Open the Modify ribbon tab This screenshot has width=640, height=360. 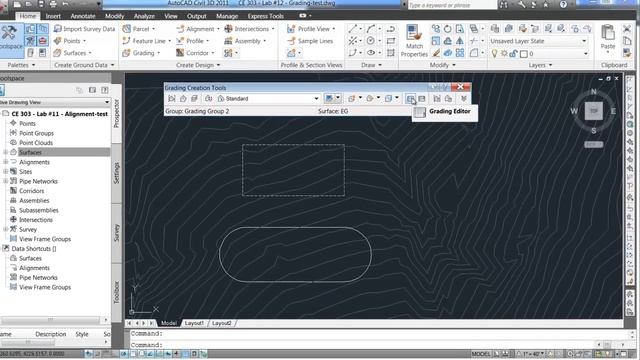coord(114,16)
